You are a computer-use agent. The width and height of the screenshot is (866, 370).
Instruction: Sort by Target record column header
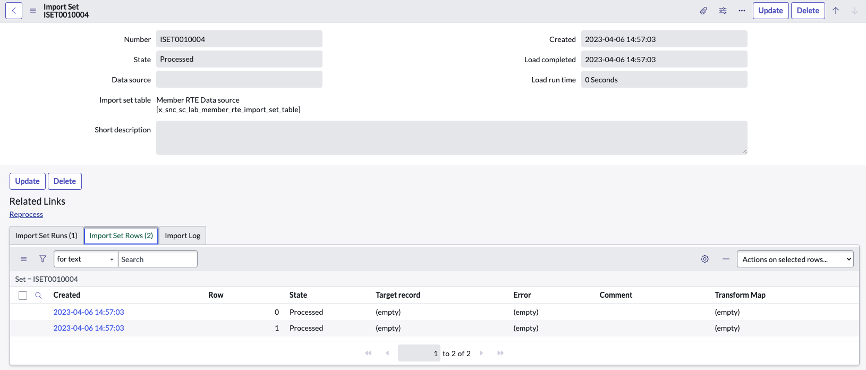(398, 295)
